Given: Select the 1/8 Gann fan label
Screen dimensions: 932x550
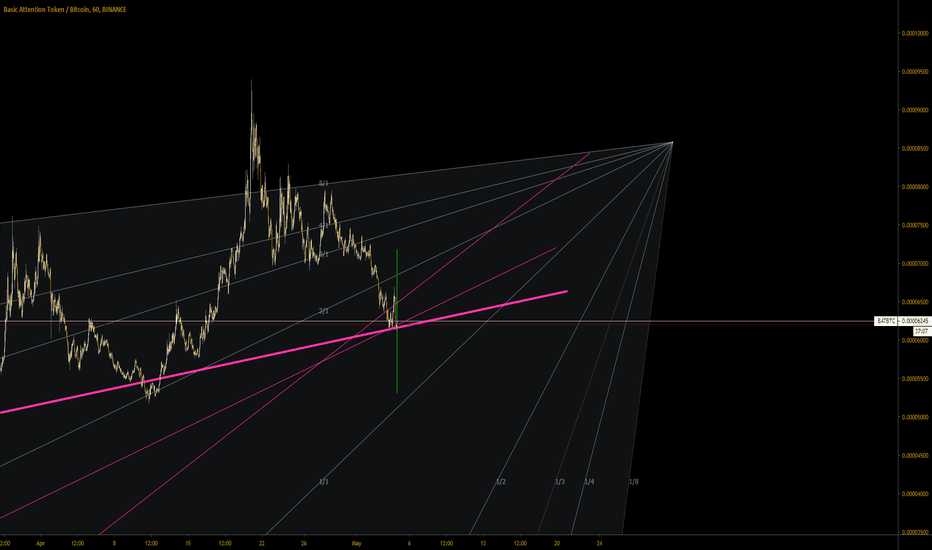Looking at the screenshot, I should [634, 482].
